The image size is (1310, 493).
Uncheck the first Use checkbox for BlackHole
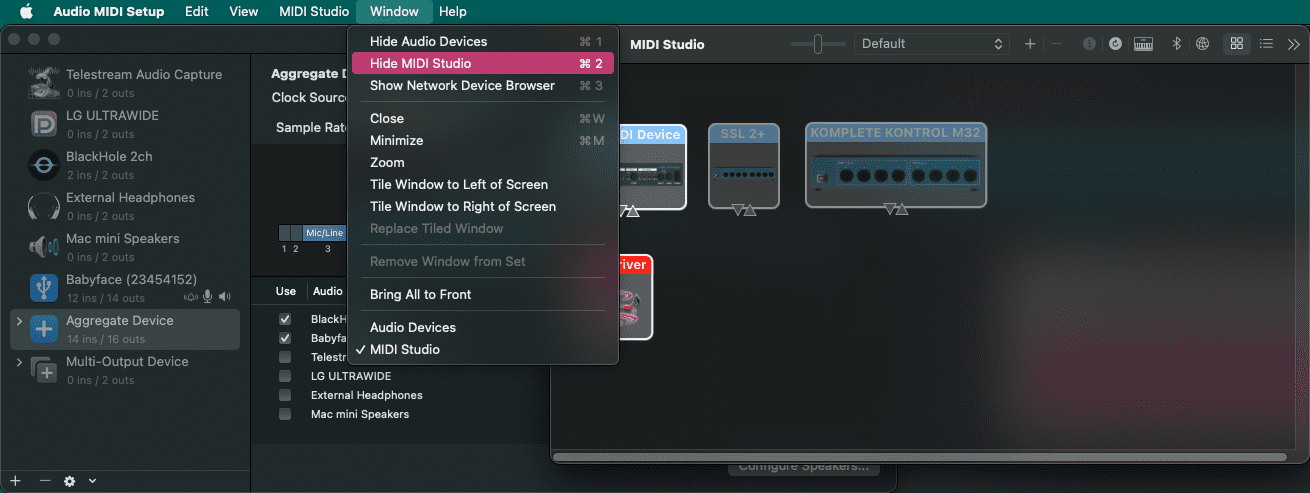pyautogui.click(x=285, y=319)
